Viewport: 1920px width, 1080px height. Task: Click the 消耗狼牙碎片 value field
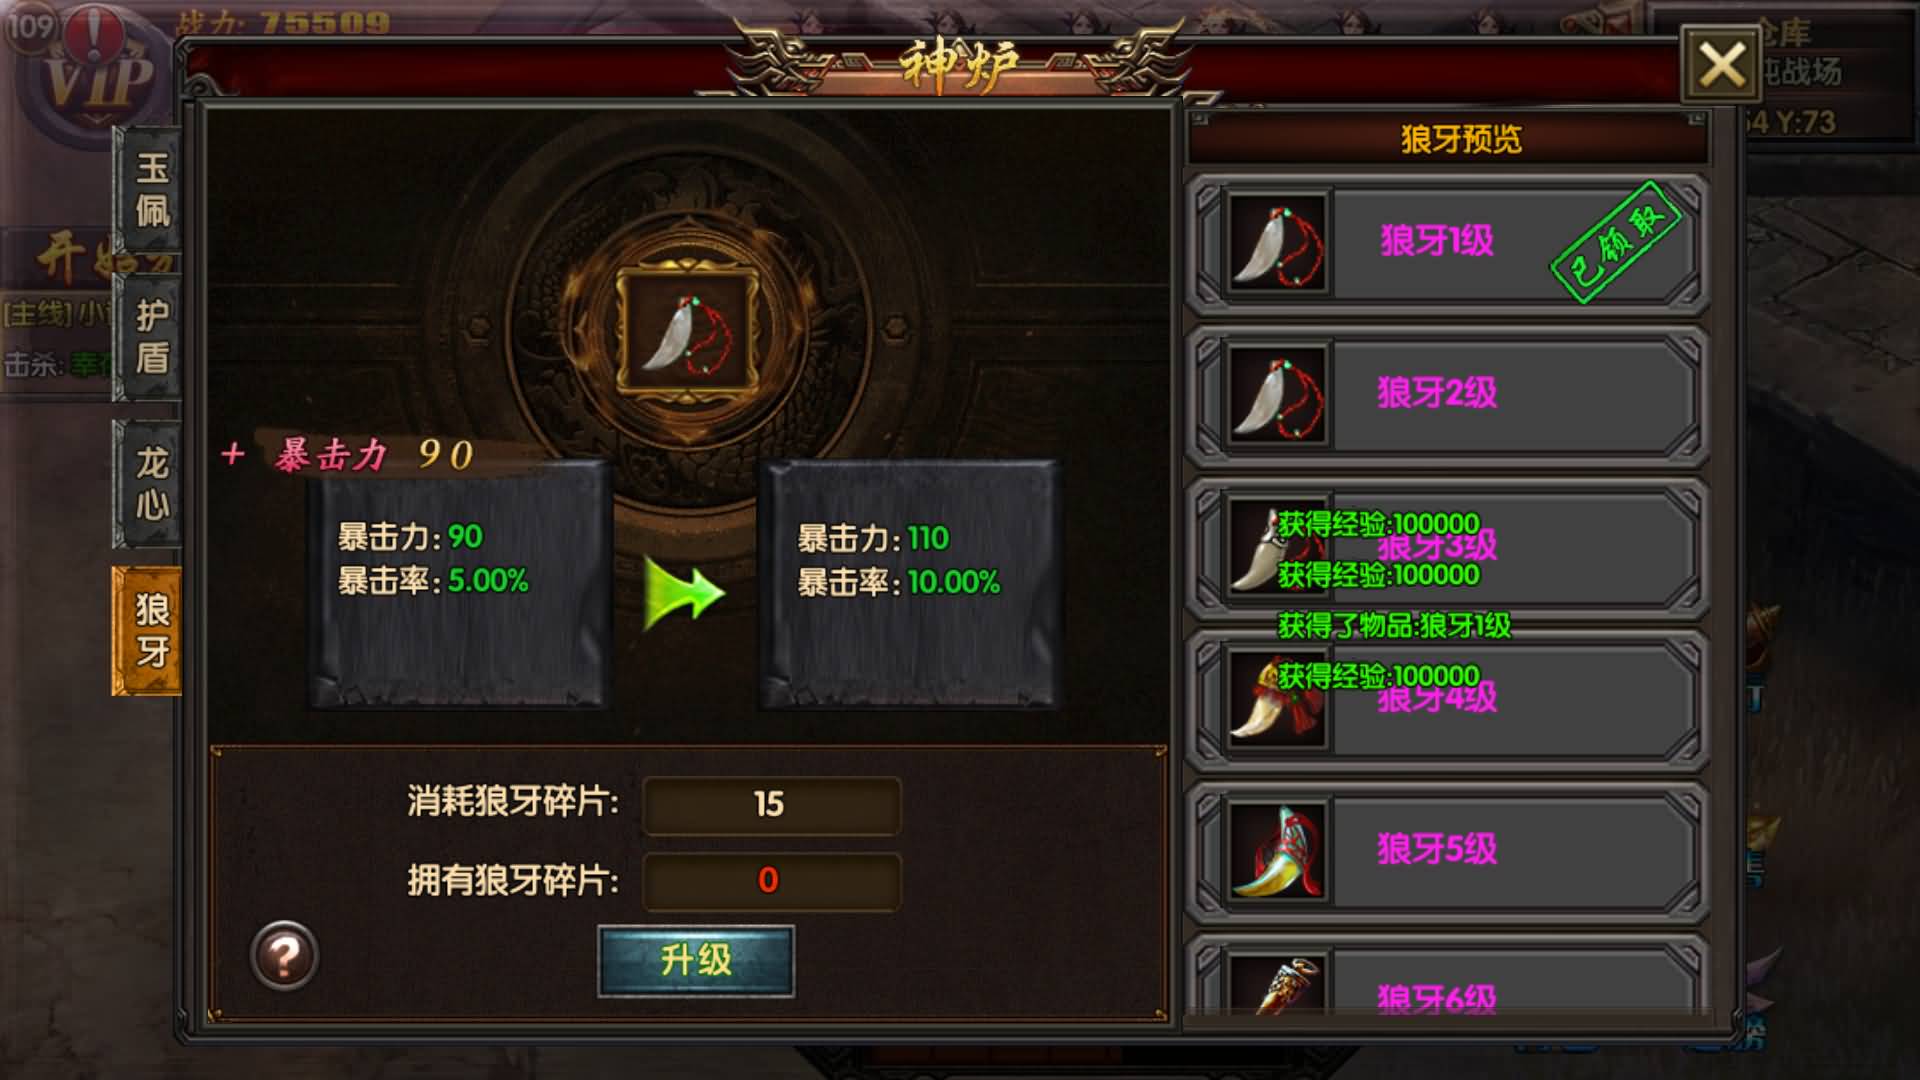[771, 805]
